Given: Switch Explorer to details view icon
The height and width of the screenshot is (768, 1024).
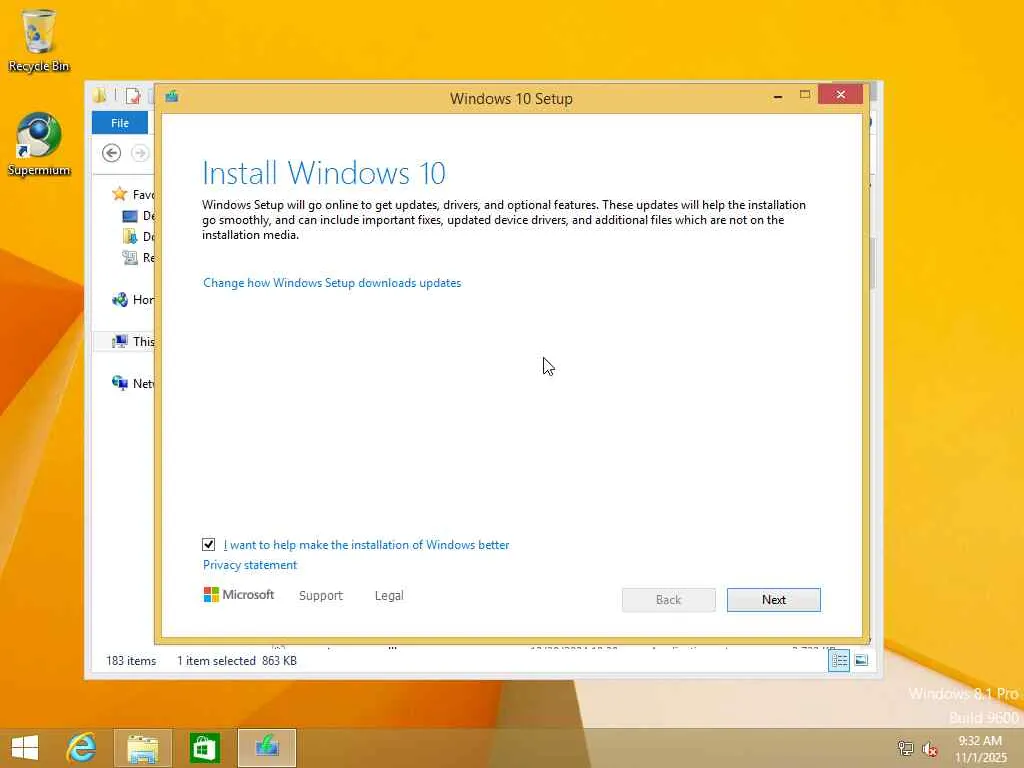Looking at the screenshot, I should pyautogui.click(x=839, y=660).
